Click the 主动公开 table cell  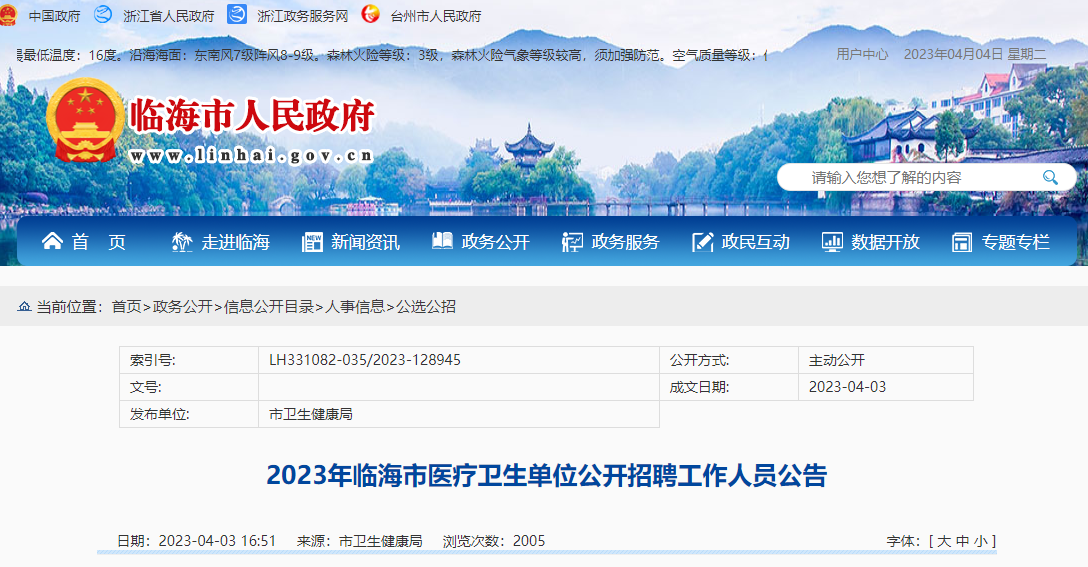(885, 360)
